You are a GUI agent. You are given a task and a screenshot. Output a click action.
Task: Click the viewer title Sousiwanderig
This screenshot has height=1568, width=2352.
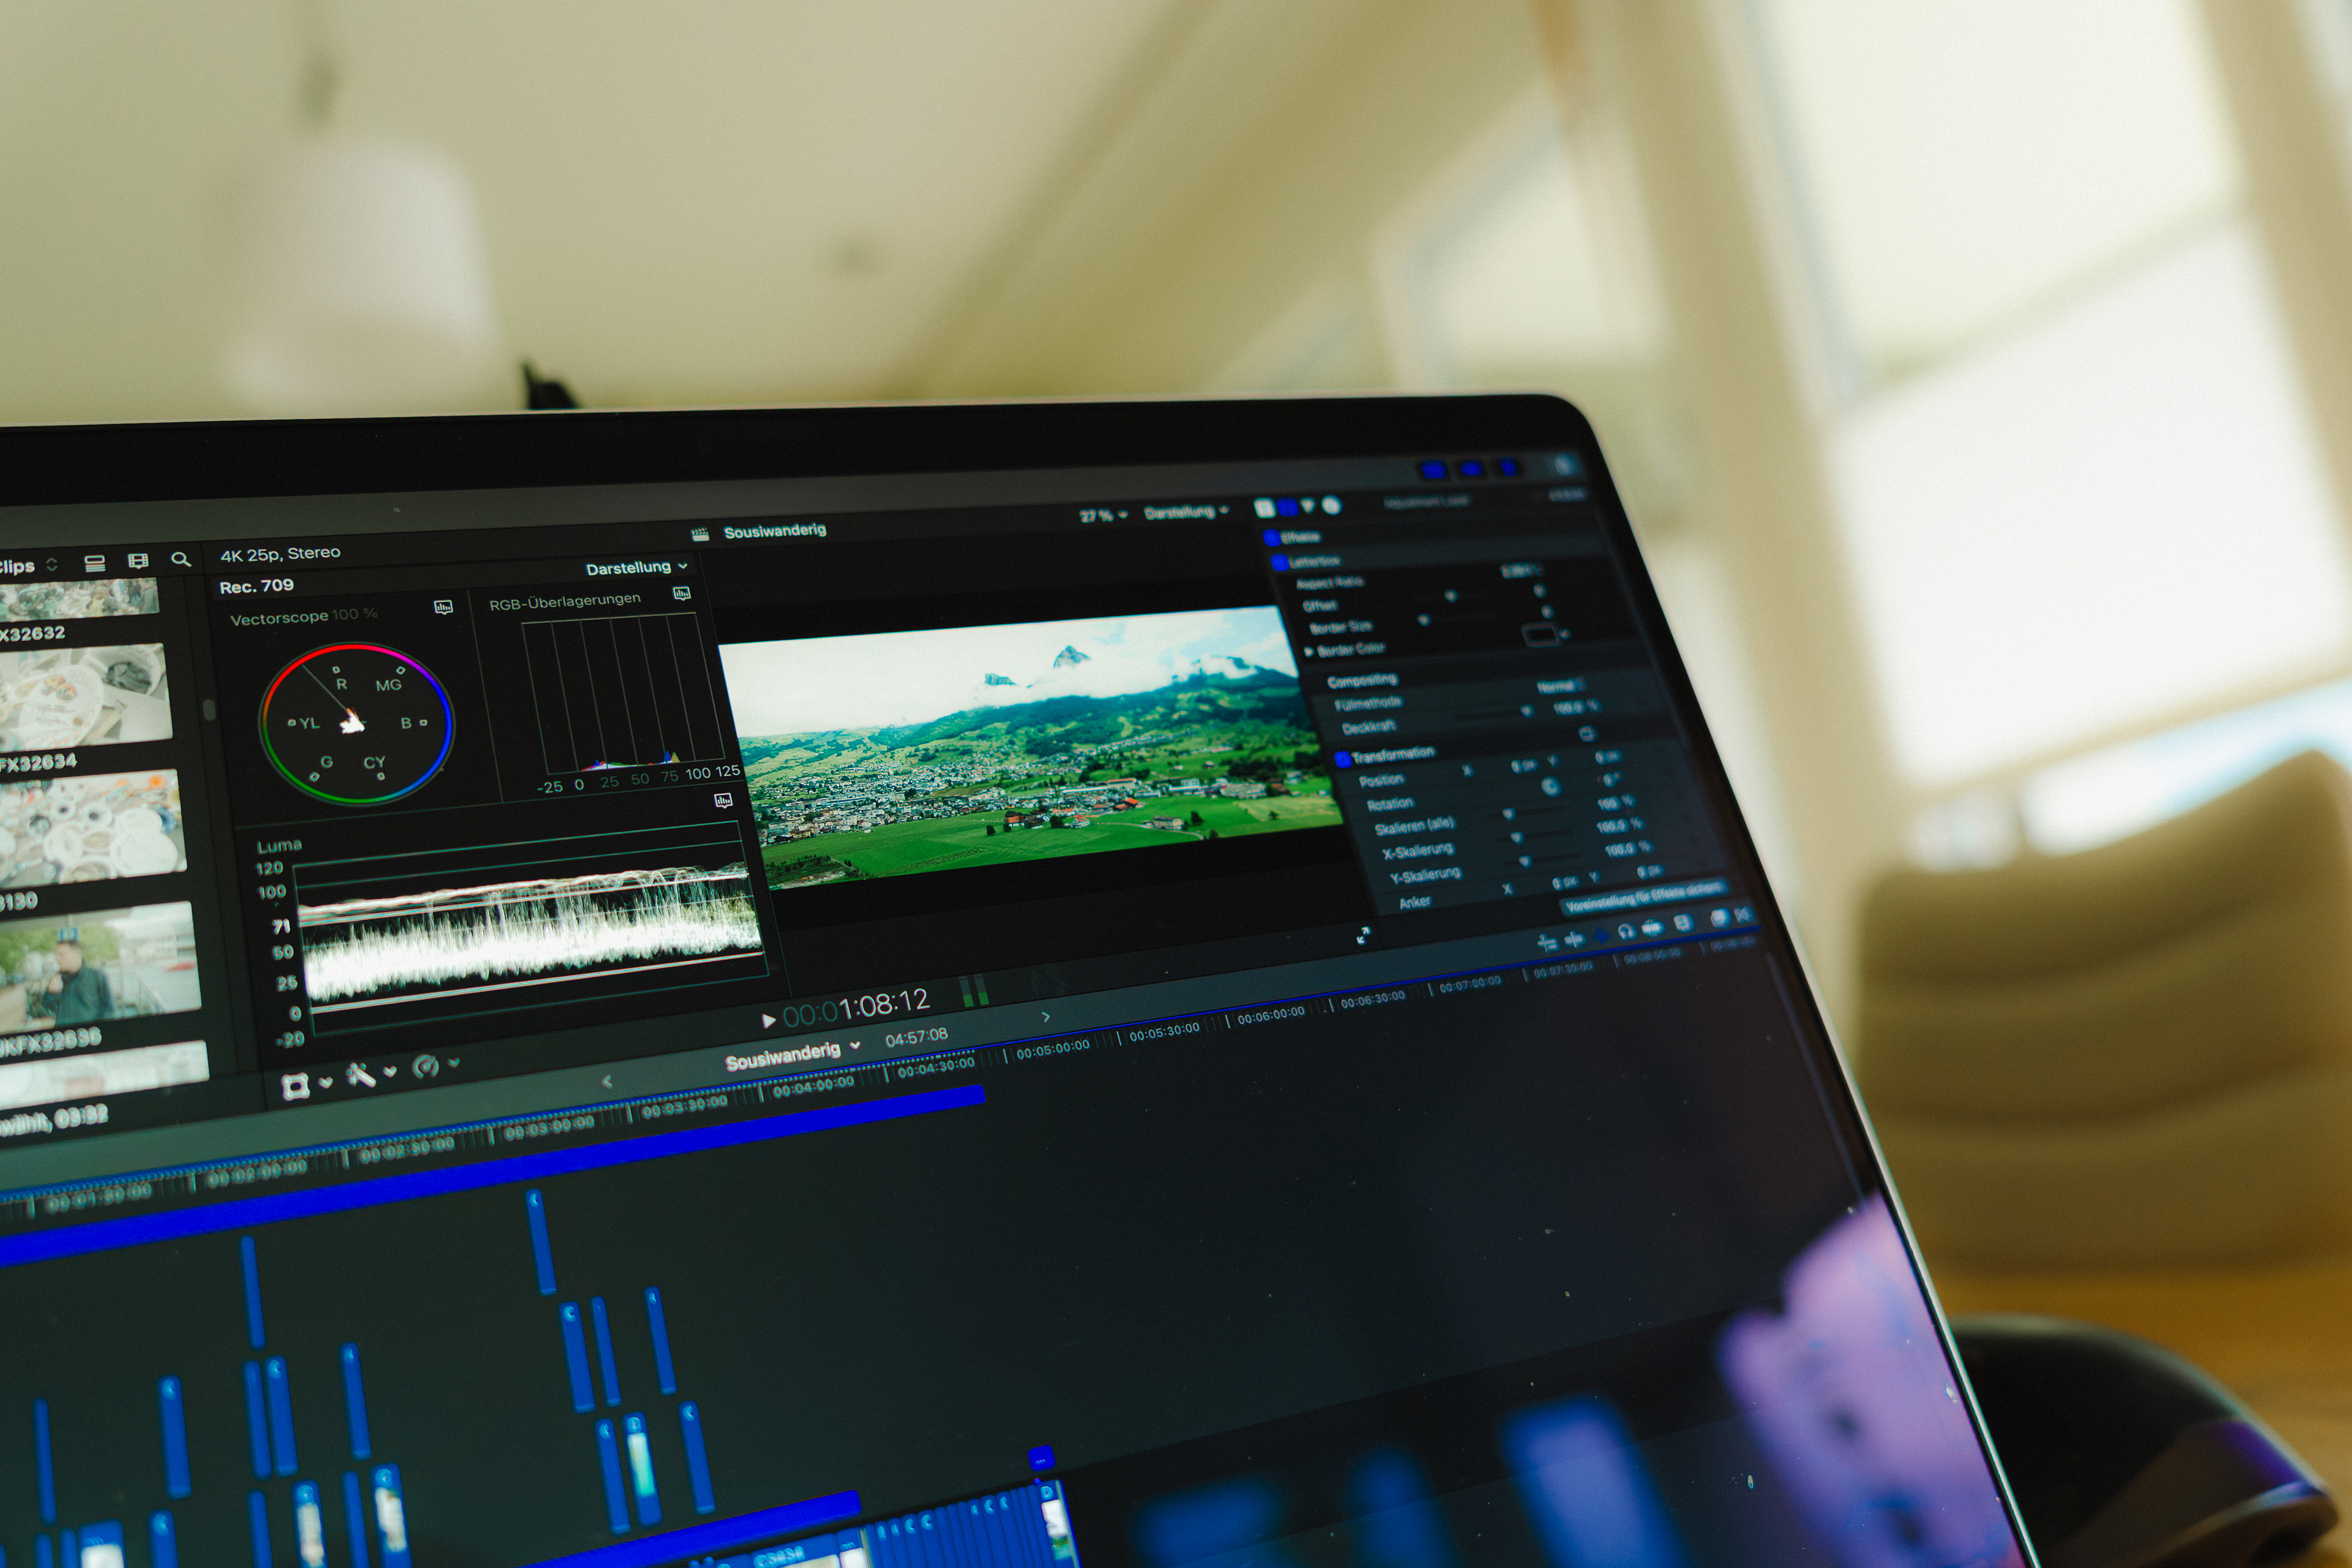(775, 531)
